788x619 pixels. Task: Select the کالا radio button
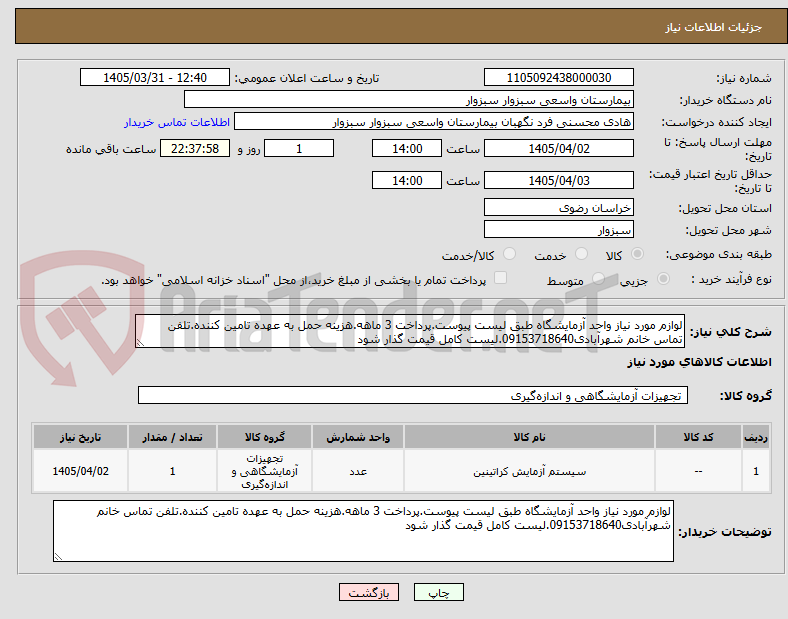coord(637,254)
